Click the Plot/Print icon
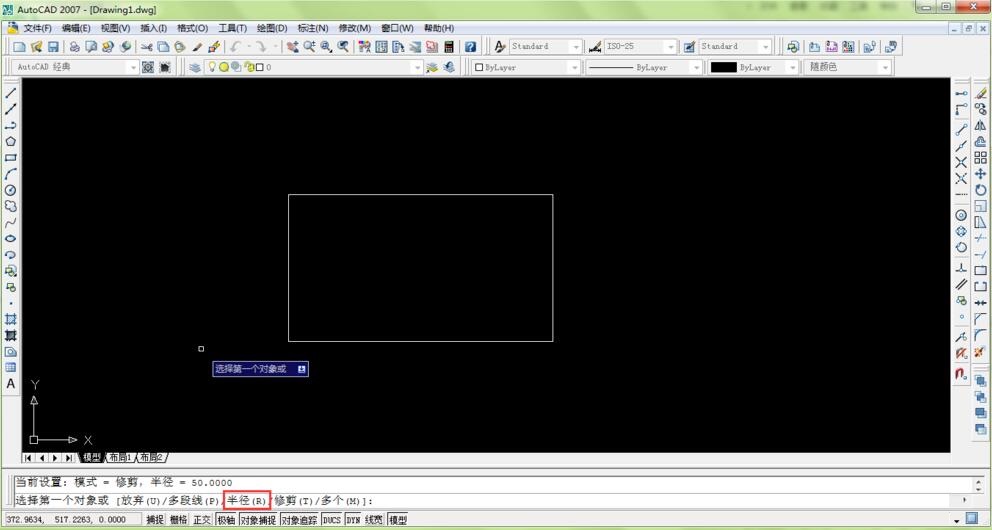This screenshot has height=530, width=992. point(75,46)
